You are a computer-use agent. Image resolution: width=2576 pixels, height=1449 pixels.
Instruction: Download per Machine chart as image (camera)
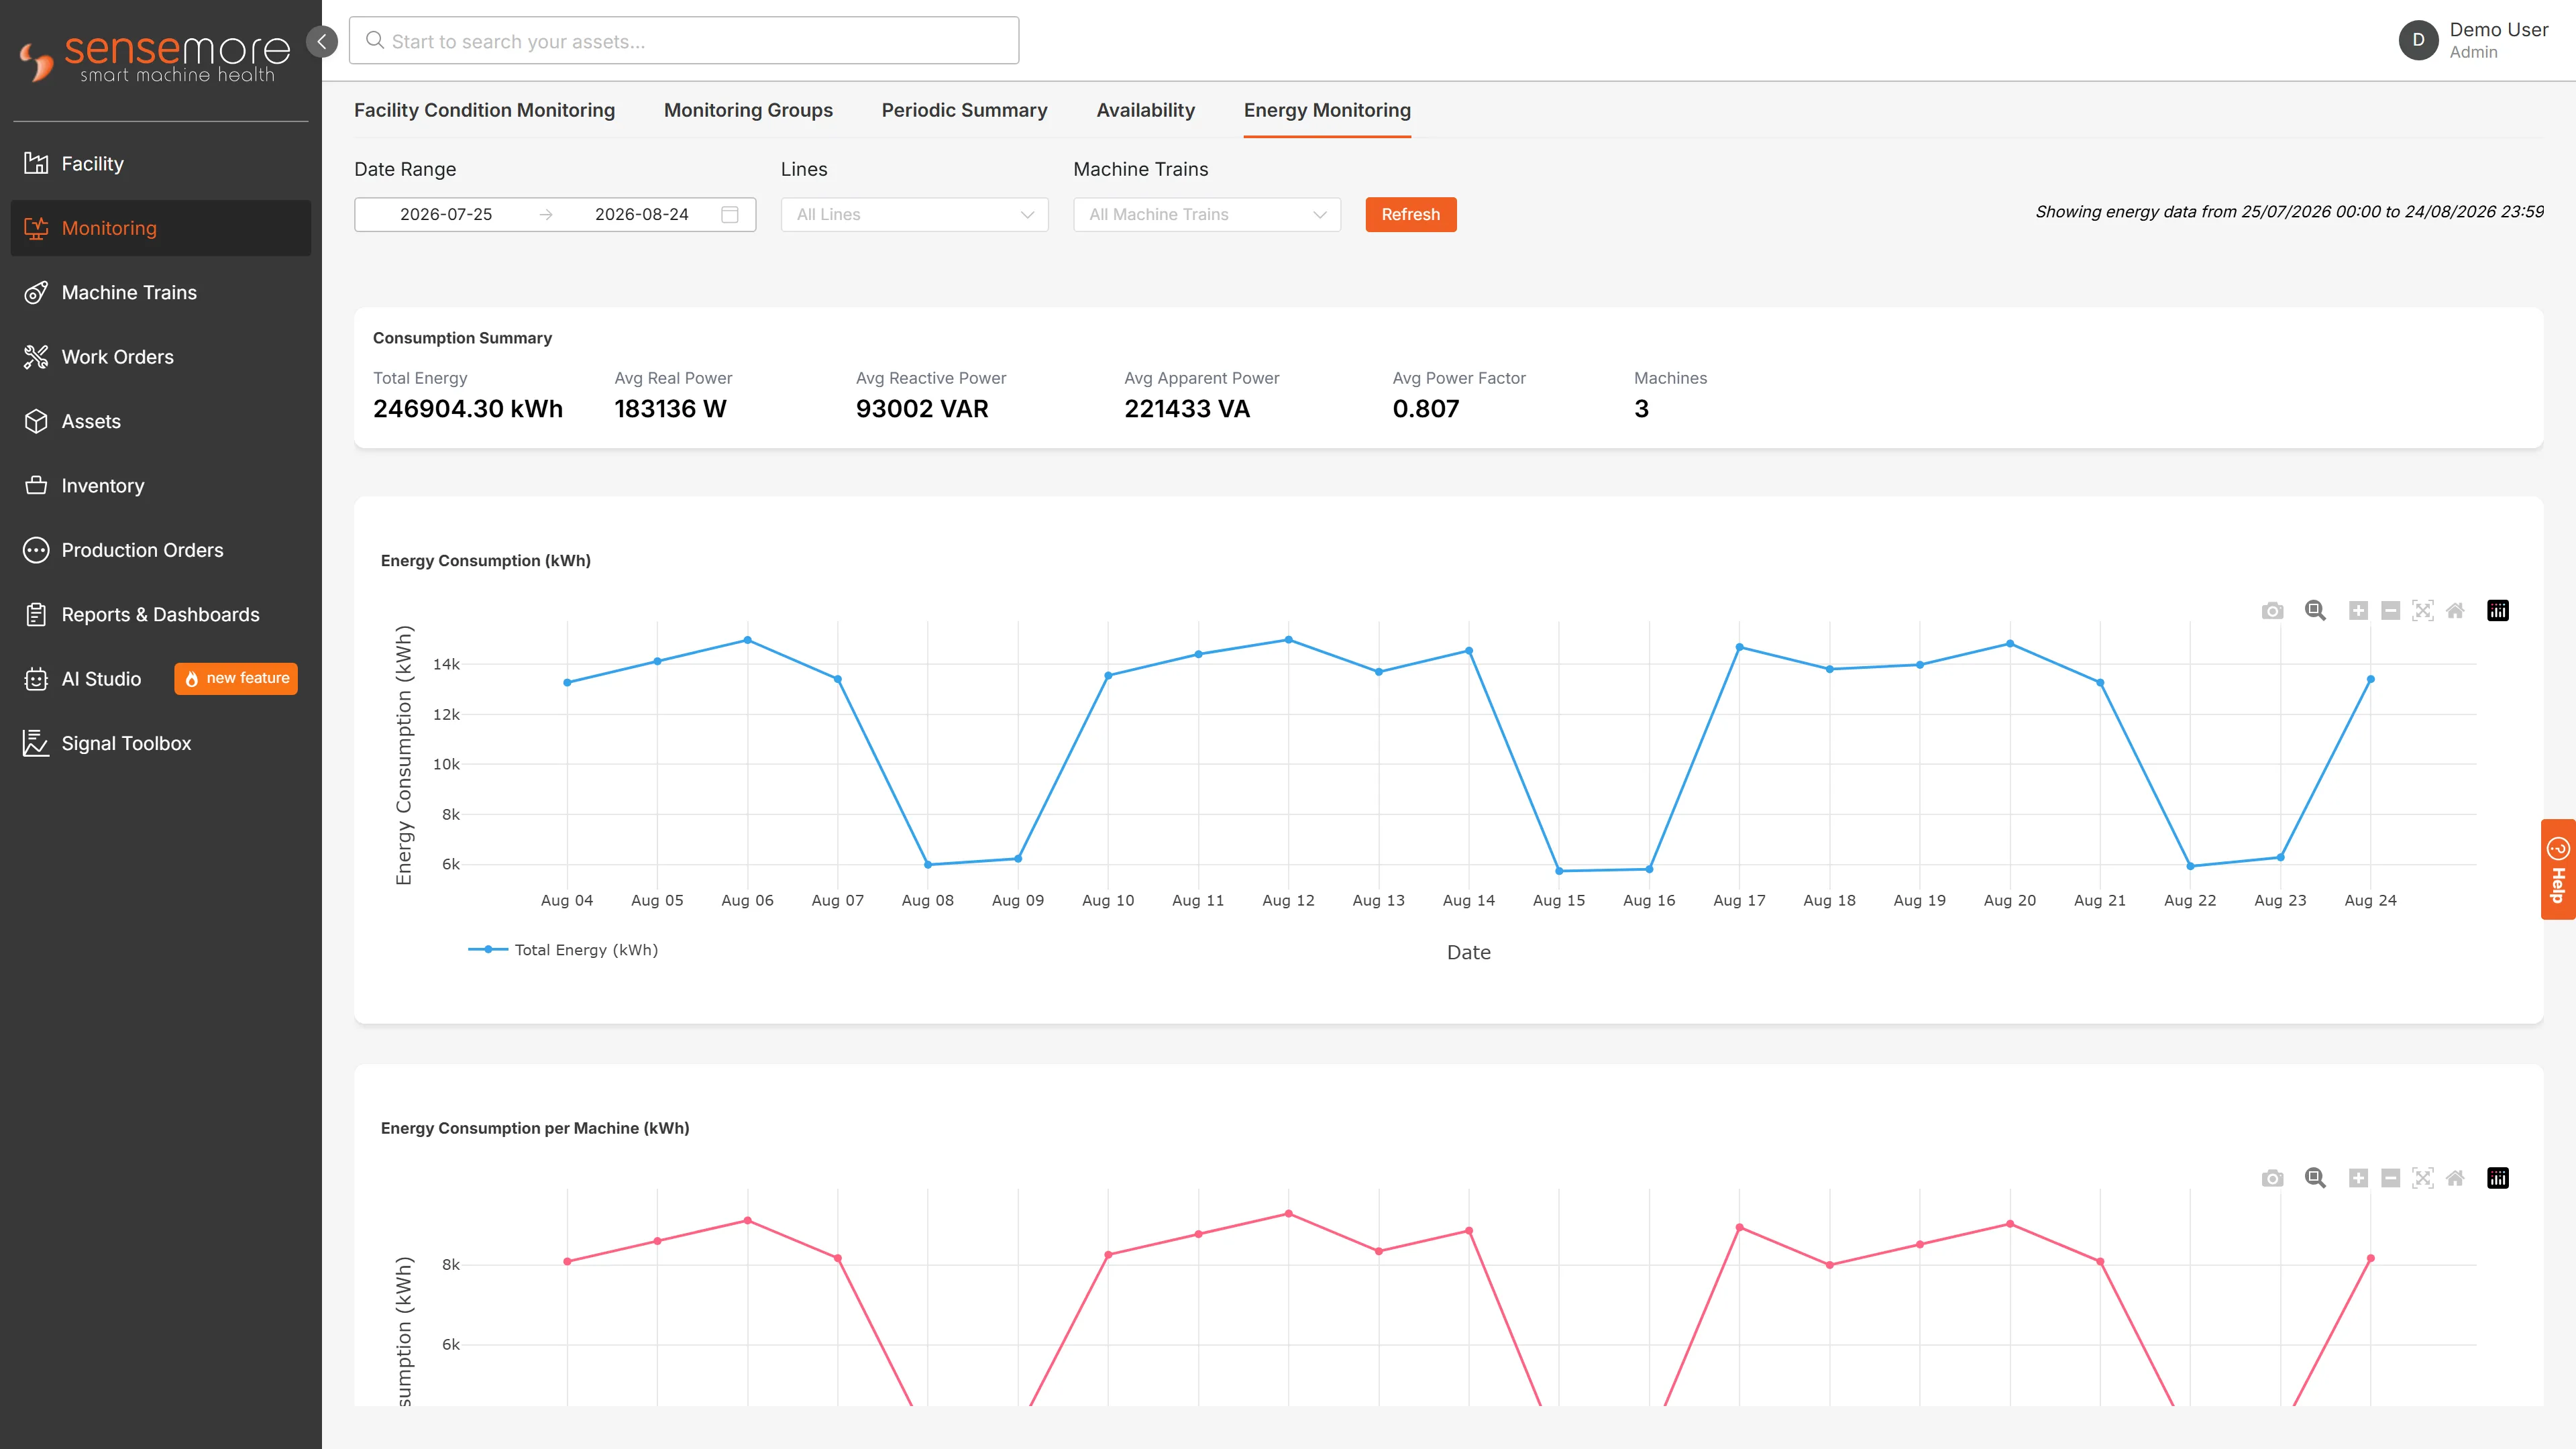point(2272,1178)
